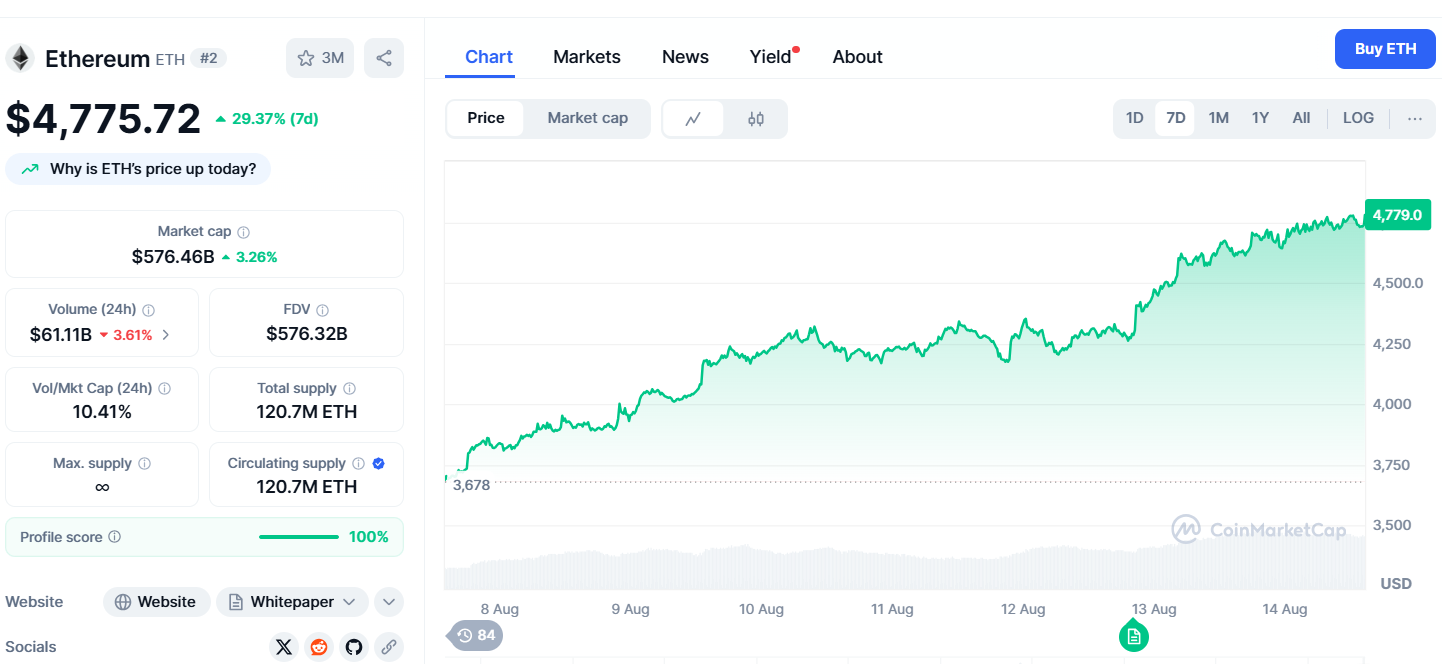Click the 10.41% Vol/Mkt Cap value

click(x=102, y=412)
